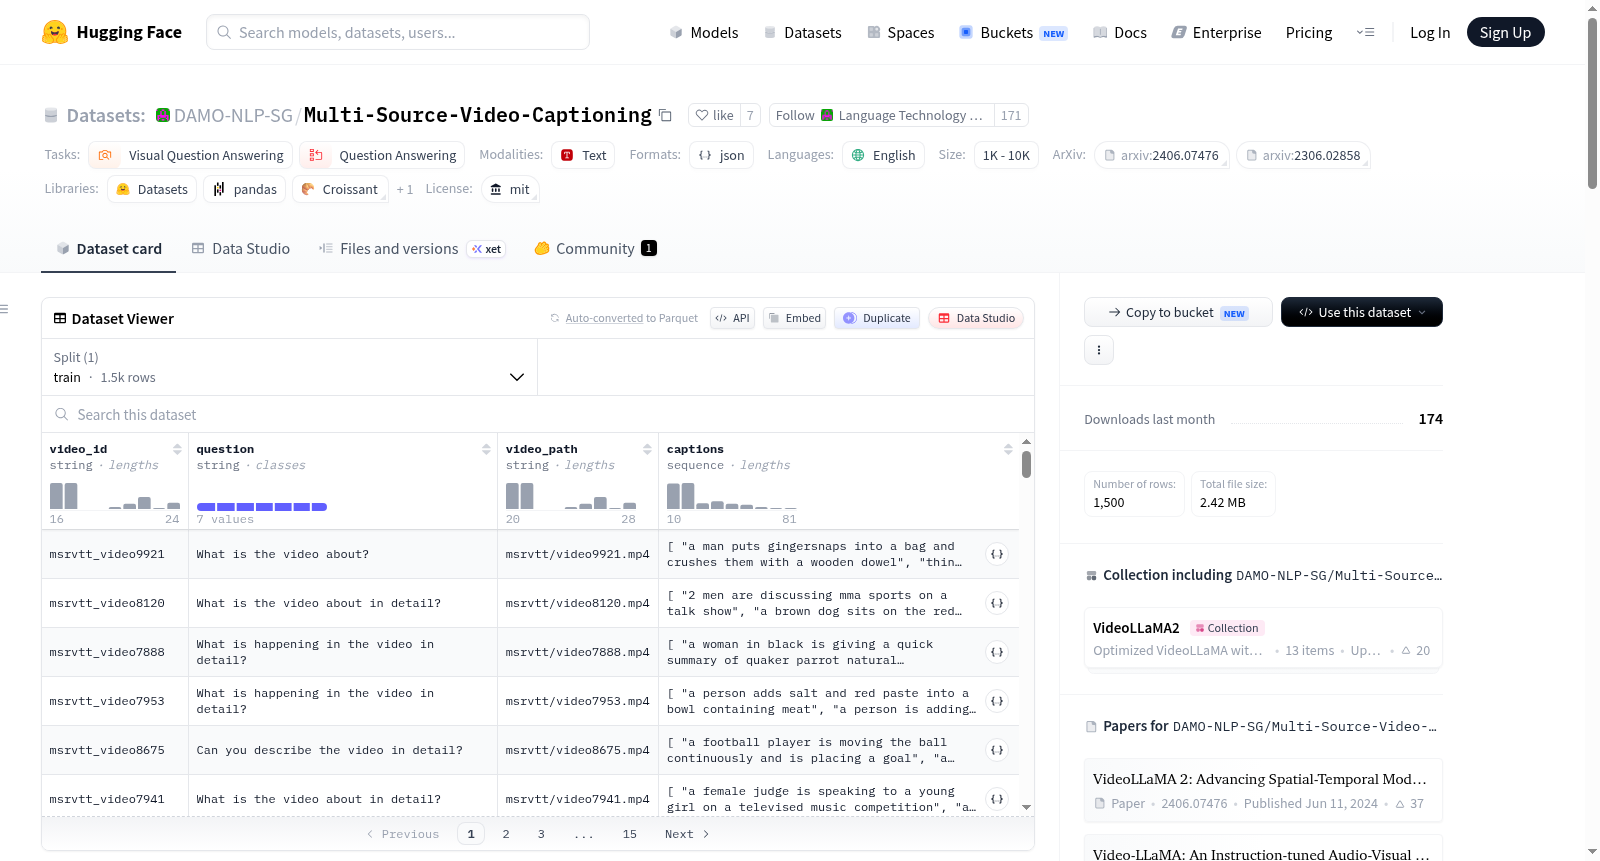Go to the Community tab
This screenshot has height=861, width=1600.
click(596, 249)
